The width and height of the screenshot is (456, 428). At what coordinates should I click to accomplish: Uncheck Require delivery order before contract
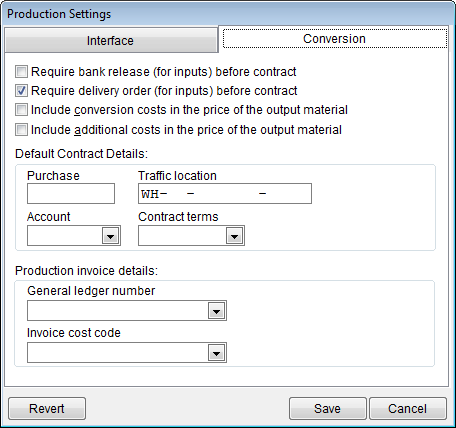(x=21, y=91)
